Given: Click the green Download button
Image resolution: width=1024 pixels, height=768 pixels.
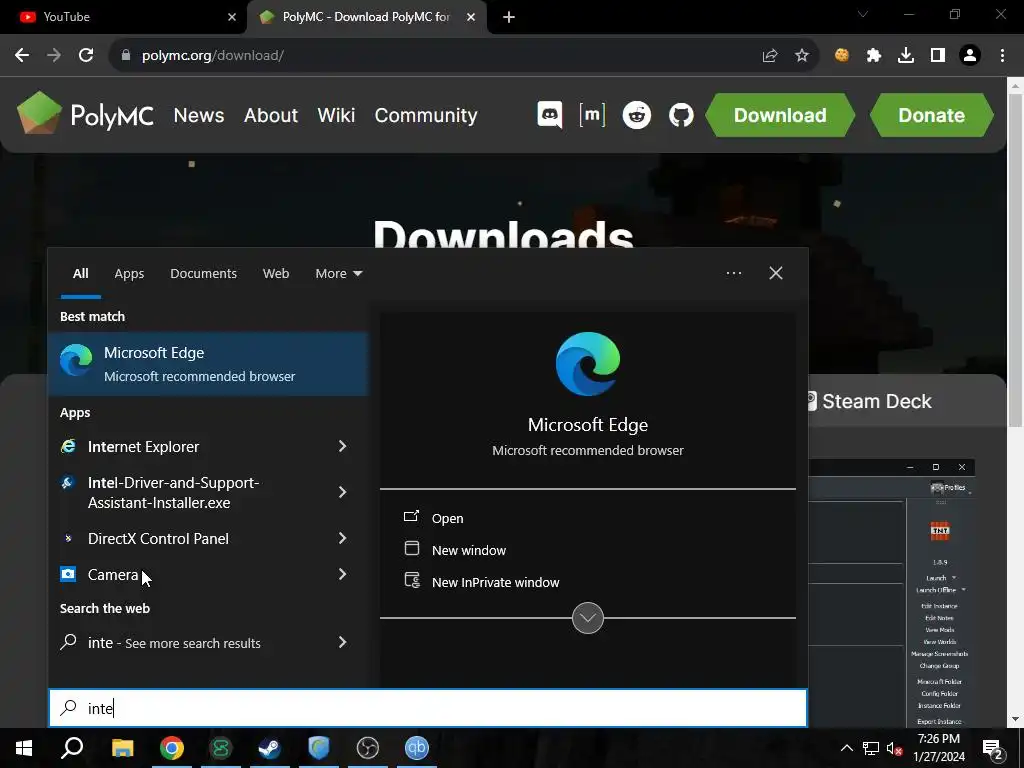Looking at the screenshot, I should (x=780, y=115).
